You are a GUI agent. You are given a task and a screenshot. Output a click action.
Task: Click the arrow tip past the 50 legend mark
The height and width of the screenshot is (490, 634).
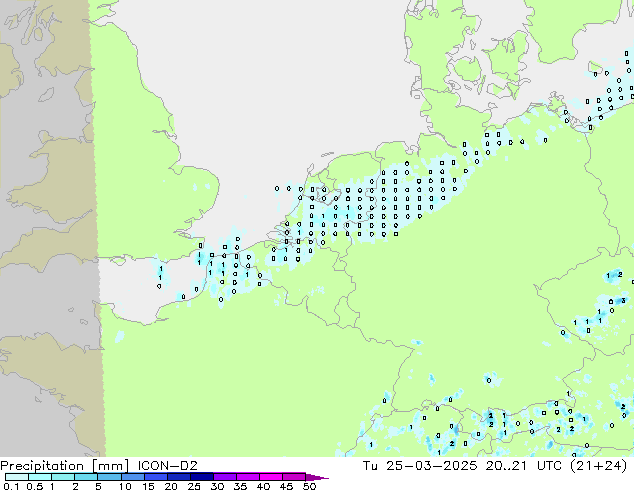318,477
